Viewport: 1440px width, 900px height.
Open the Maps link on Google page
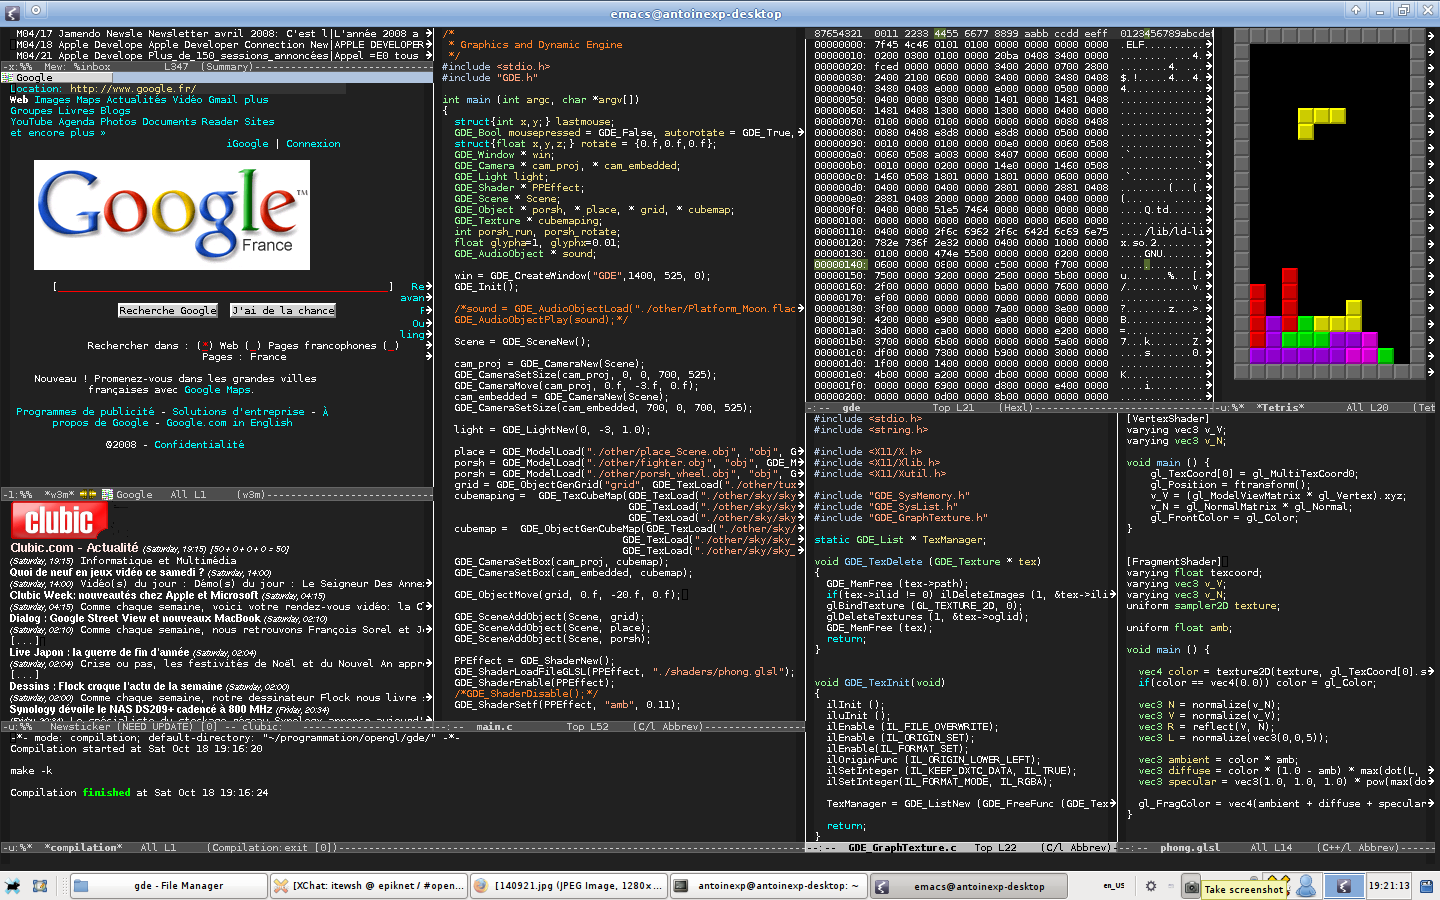(x=88, y=100)
